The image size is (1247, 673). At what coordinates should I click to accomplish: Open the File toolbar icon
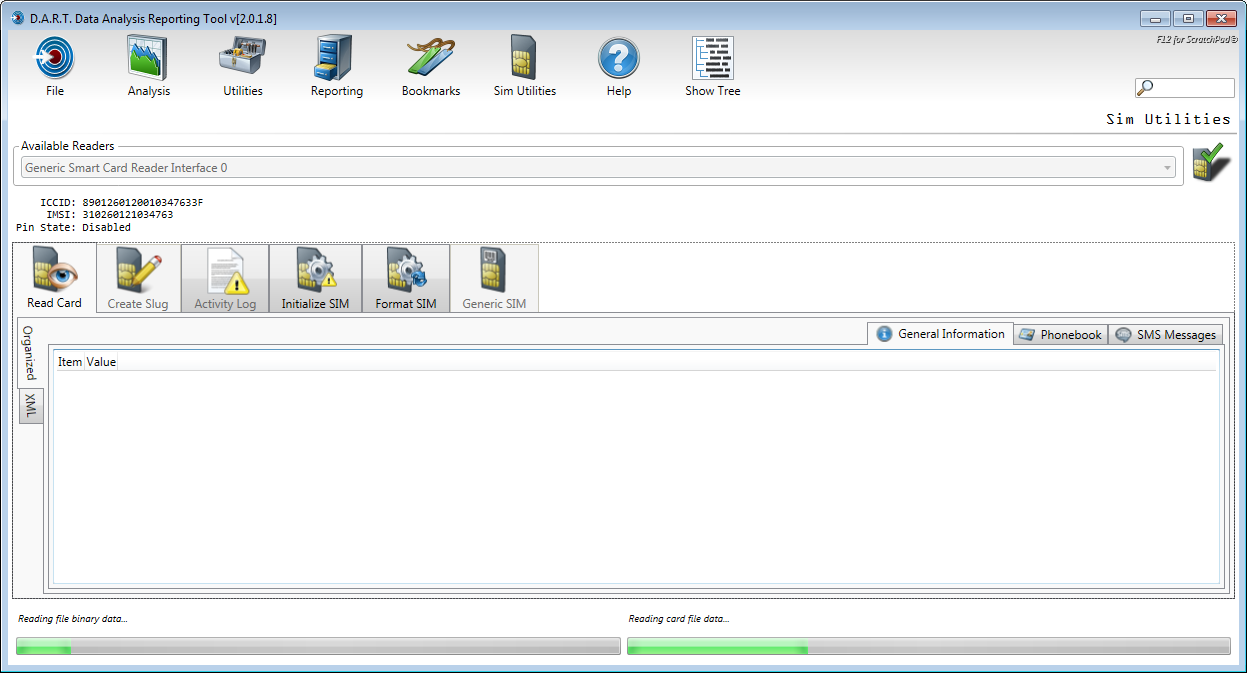coord(55,58)
